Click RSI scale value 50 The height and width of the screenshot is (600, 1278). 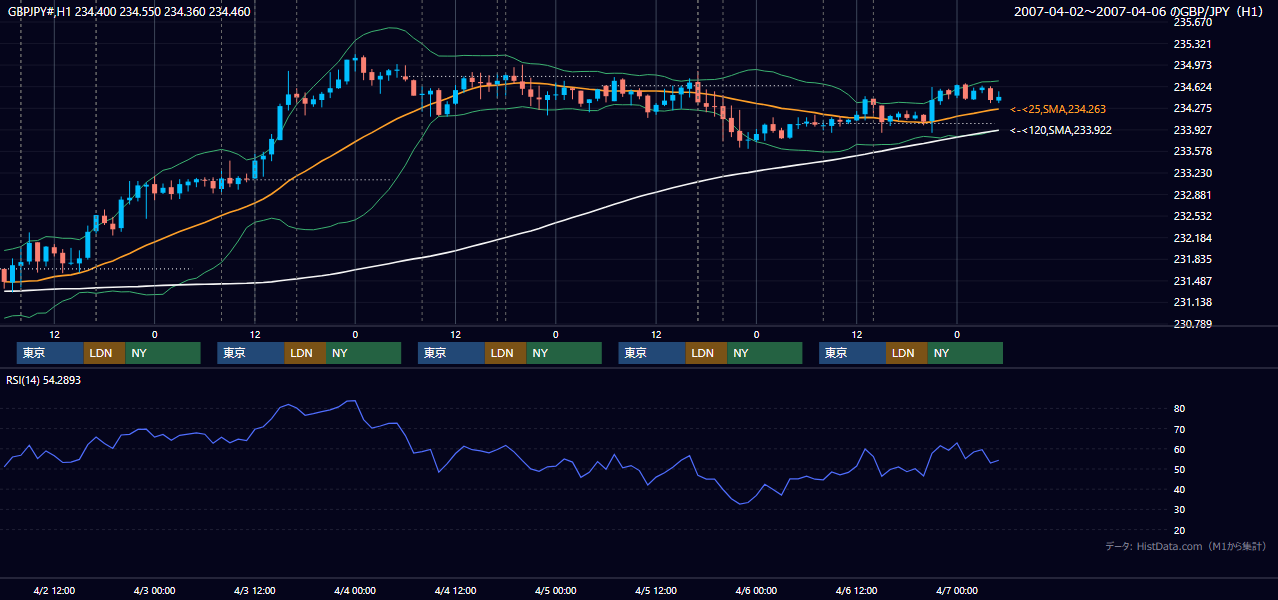tap(1180, 469)
